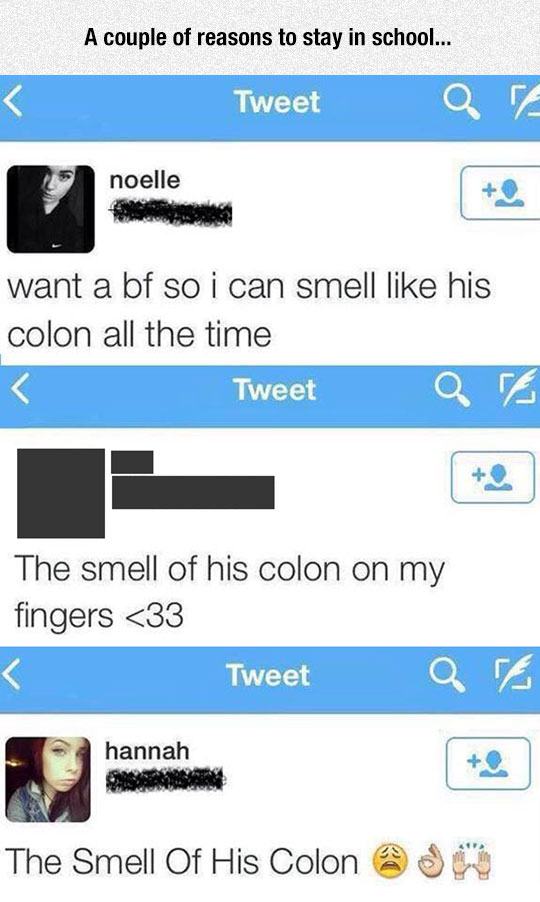Tap compose tweet icon above hannah's tweet
The height and width of the screenshot is (902, 540).
(513, 674)
